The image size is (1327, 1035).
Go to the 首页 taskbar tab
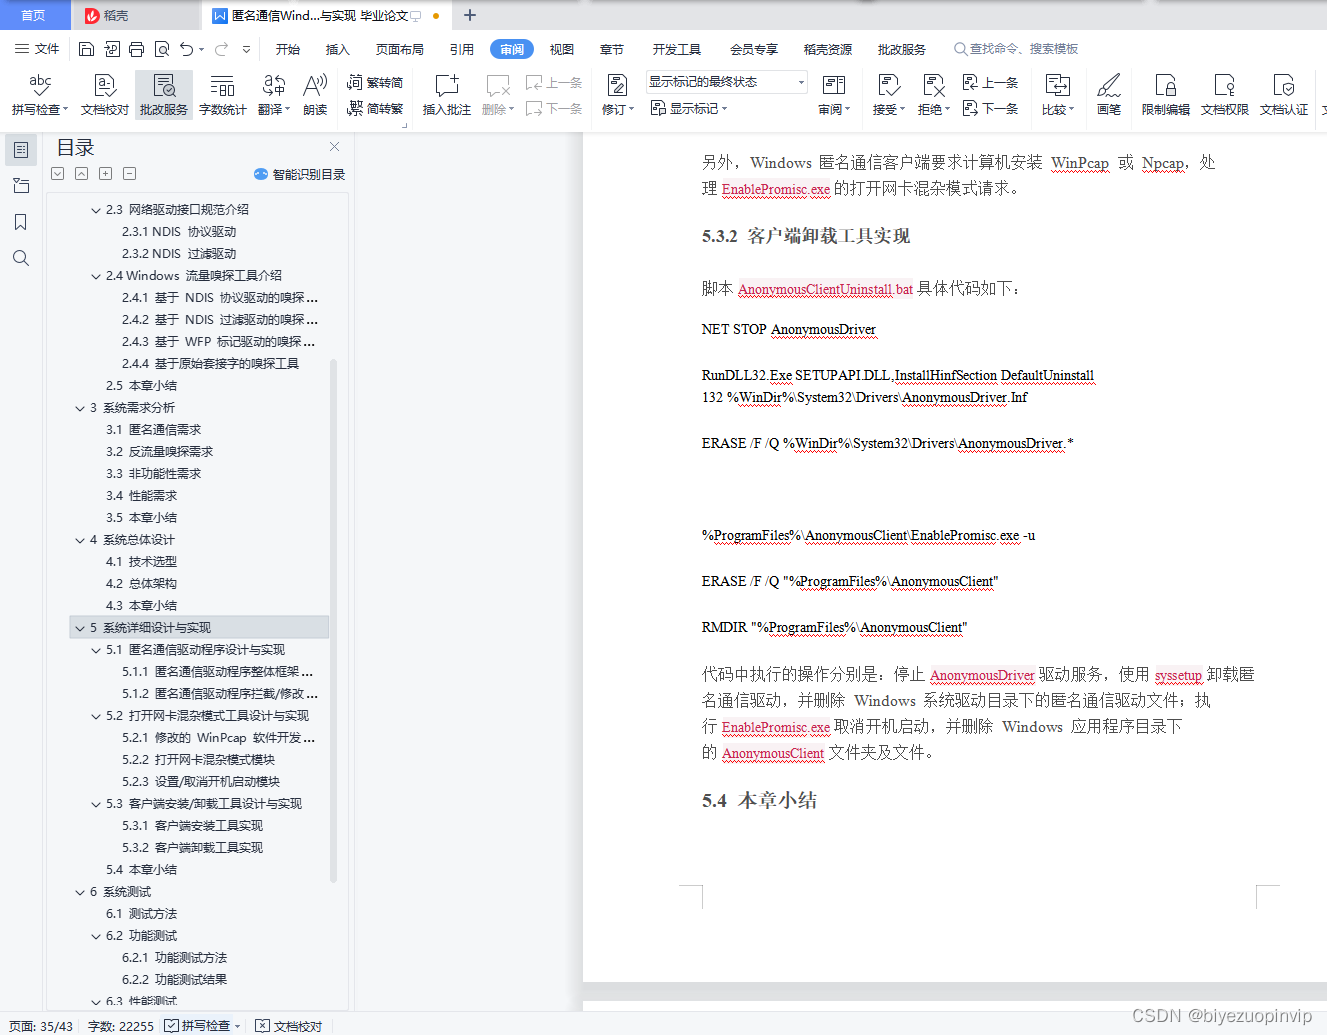[x=35, y=15]
